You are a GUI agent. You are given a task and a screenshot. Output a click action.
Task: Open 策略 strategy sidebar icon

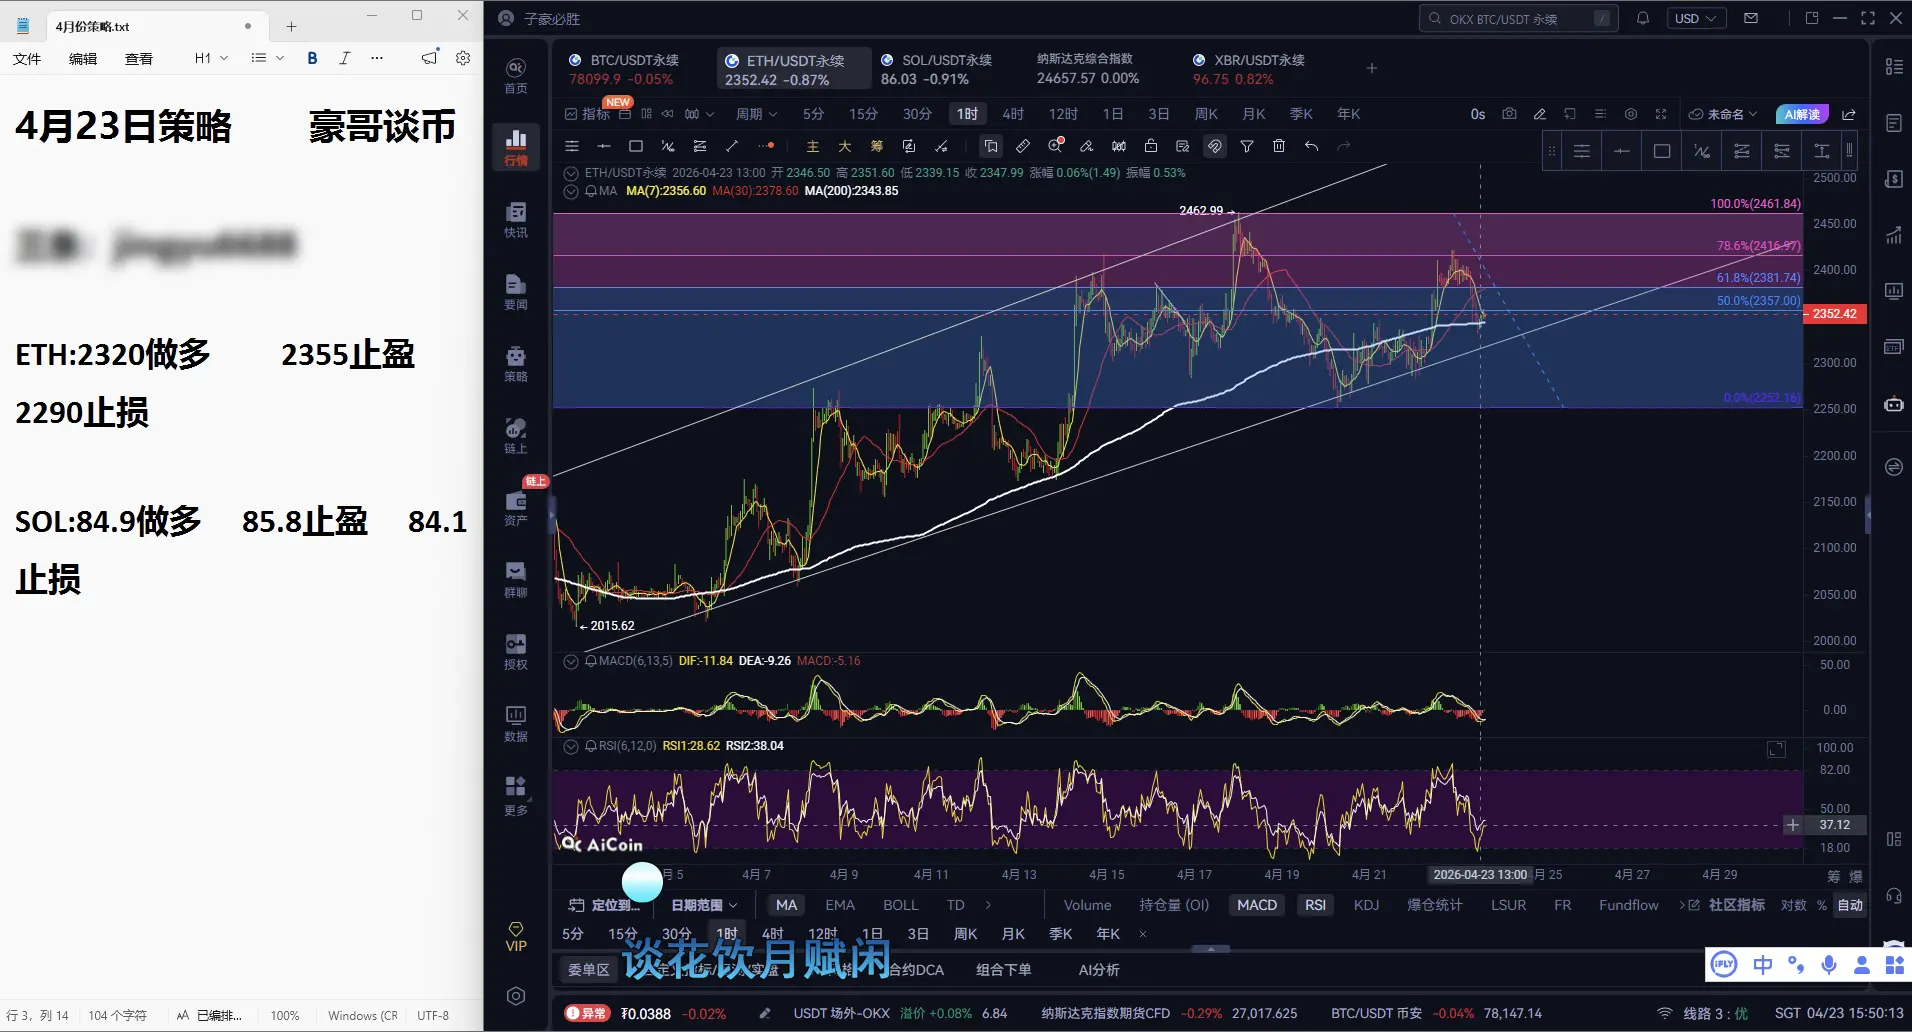pyautogui.click(x=516, y=364)
